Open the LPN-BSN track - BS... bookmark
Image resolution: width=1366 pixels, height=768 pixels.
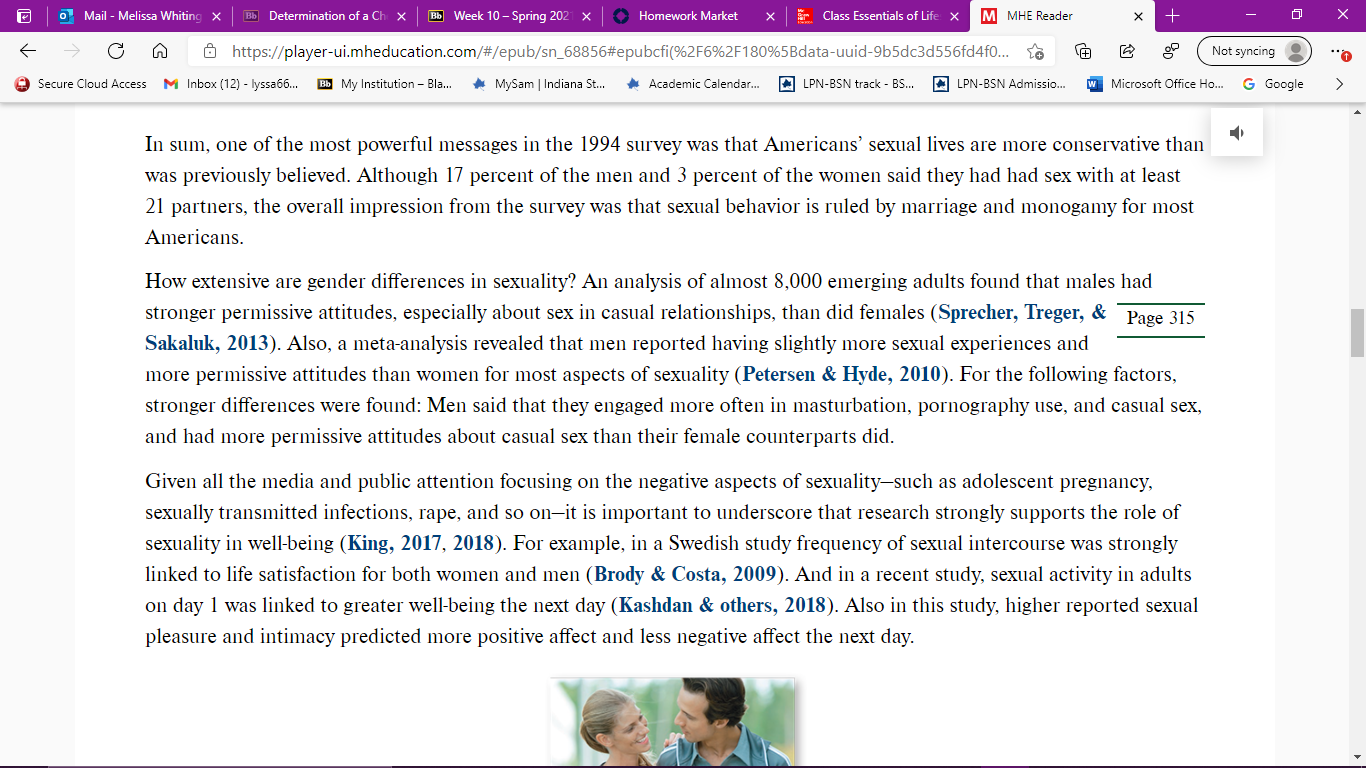[x=846, y=84]
